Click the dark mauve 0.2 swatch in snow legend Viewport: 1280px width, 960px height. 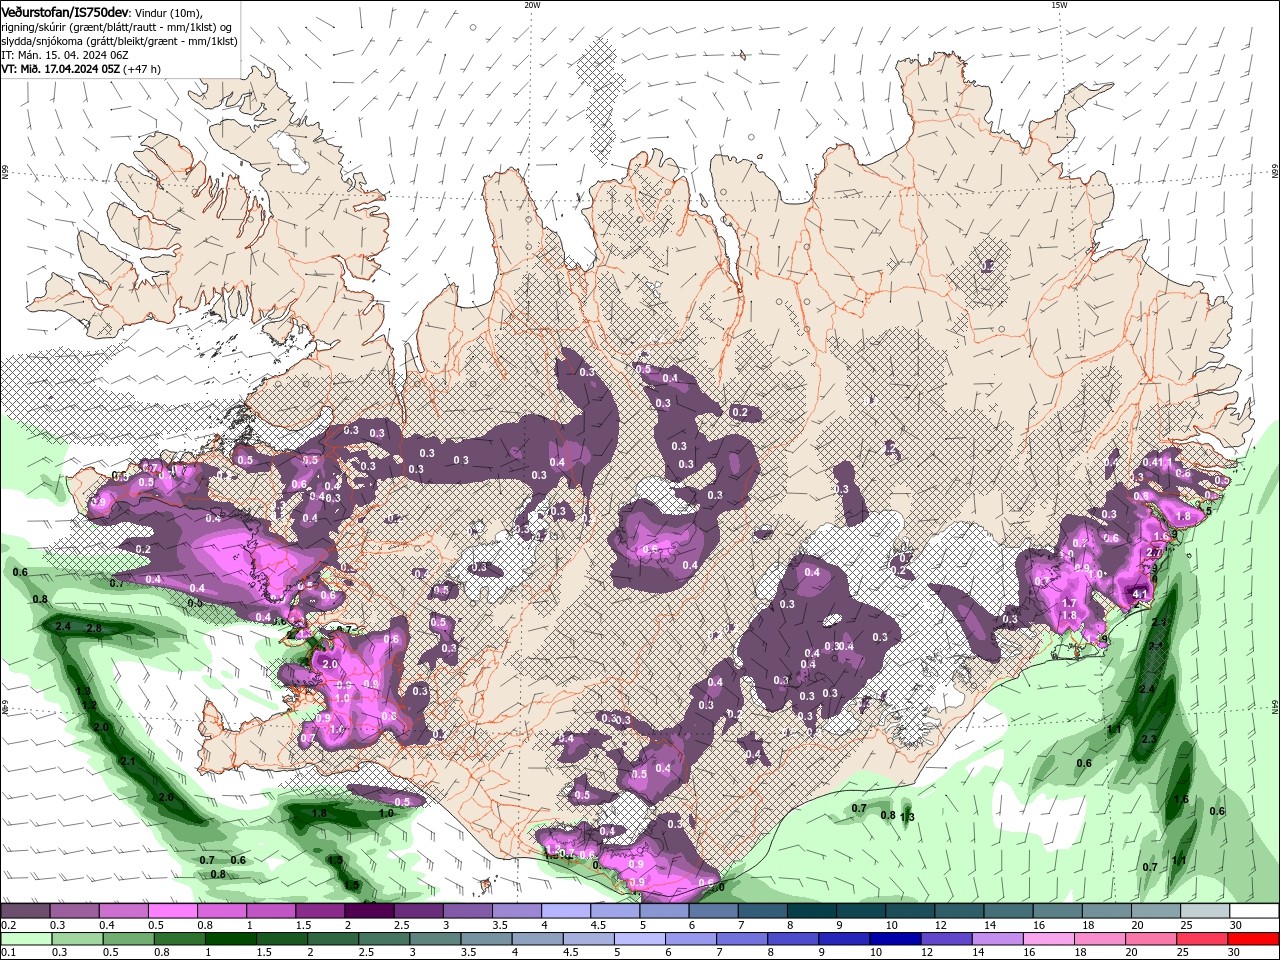[x=25, y=911]
